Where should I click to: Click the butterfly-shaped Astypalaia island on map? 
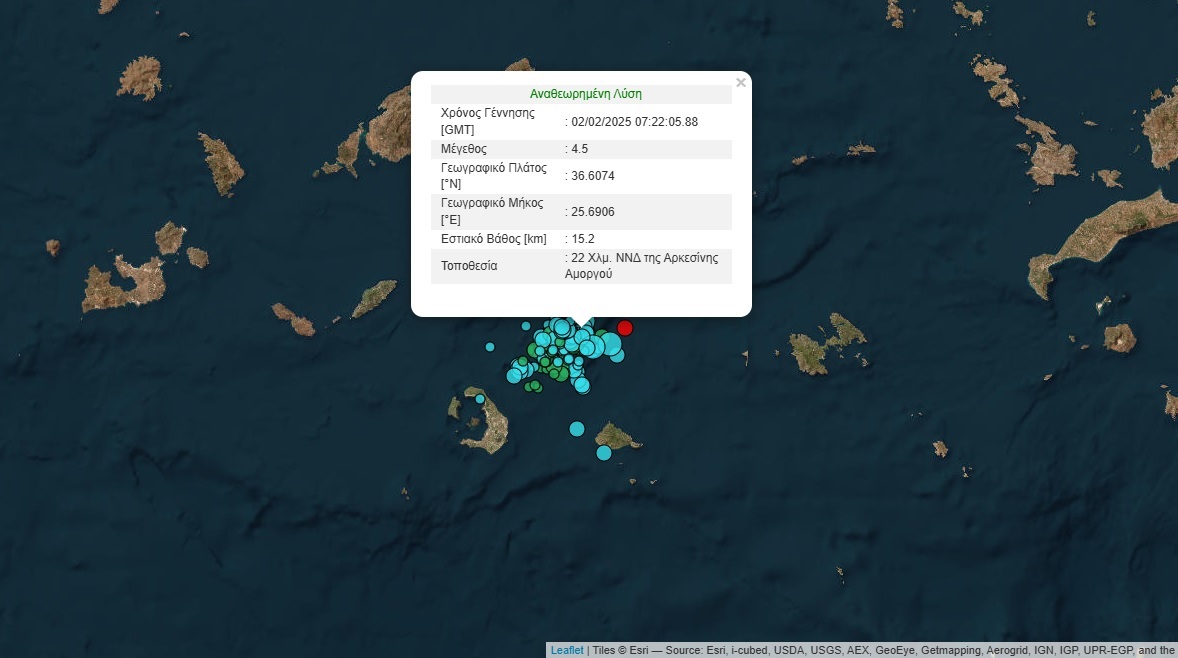(828, 345)
